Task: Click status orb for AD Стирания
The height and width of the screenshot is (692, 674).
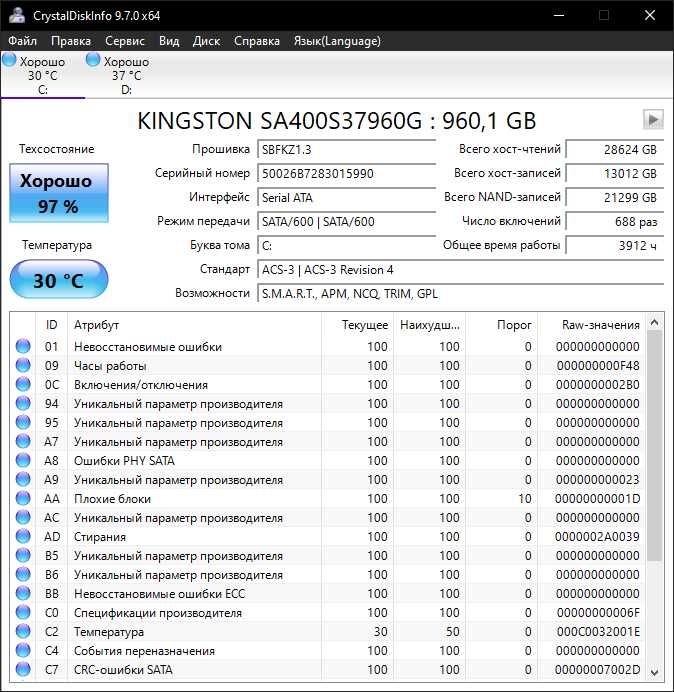Action: point(23,536)
